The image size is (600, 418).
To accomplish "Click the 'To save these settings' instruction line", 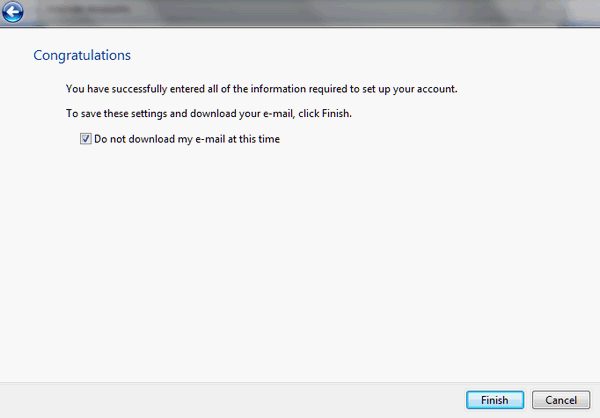I will [209, 114].
